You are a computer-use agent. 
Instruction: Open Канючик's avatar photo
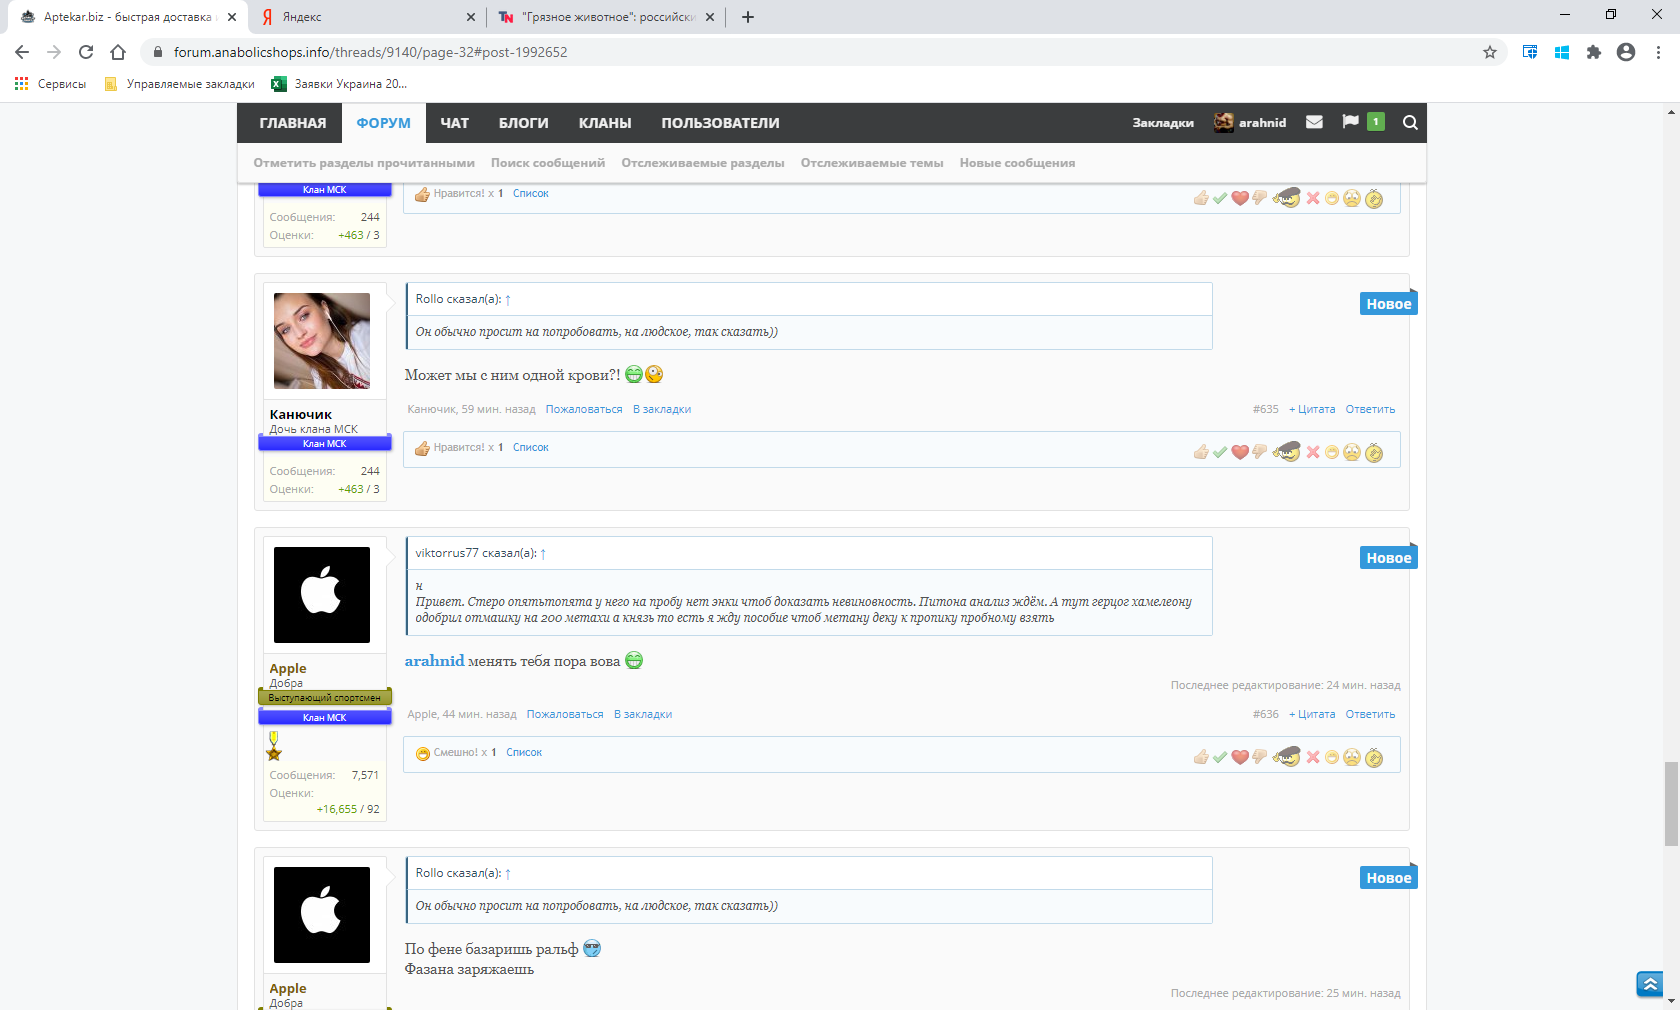(322, 341)
